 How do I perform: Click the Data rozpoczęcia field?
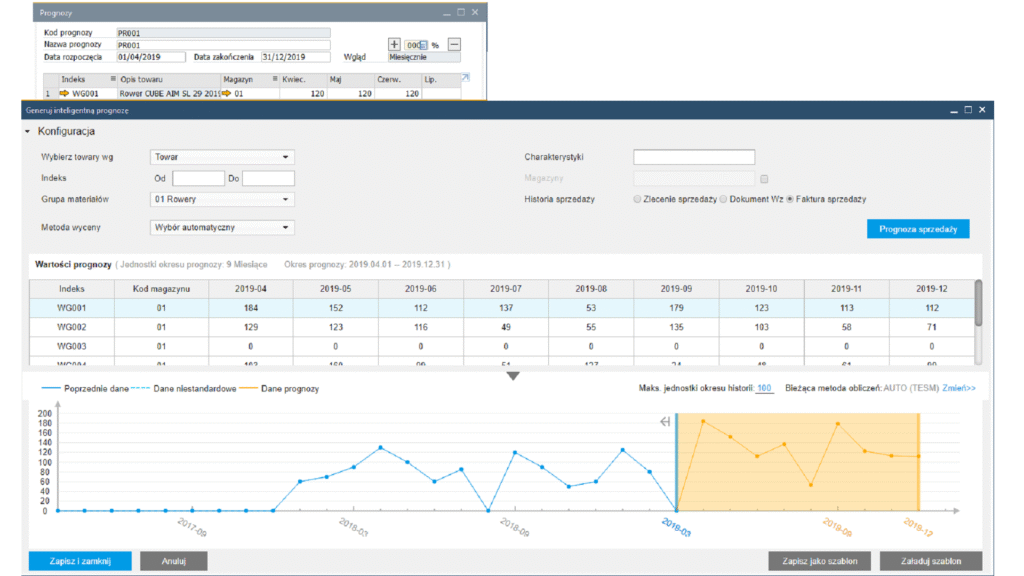coord(151,57)
